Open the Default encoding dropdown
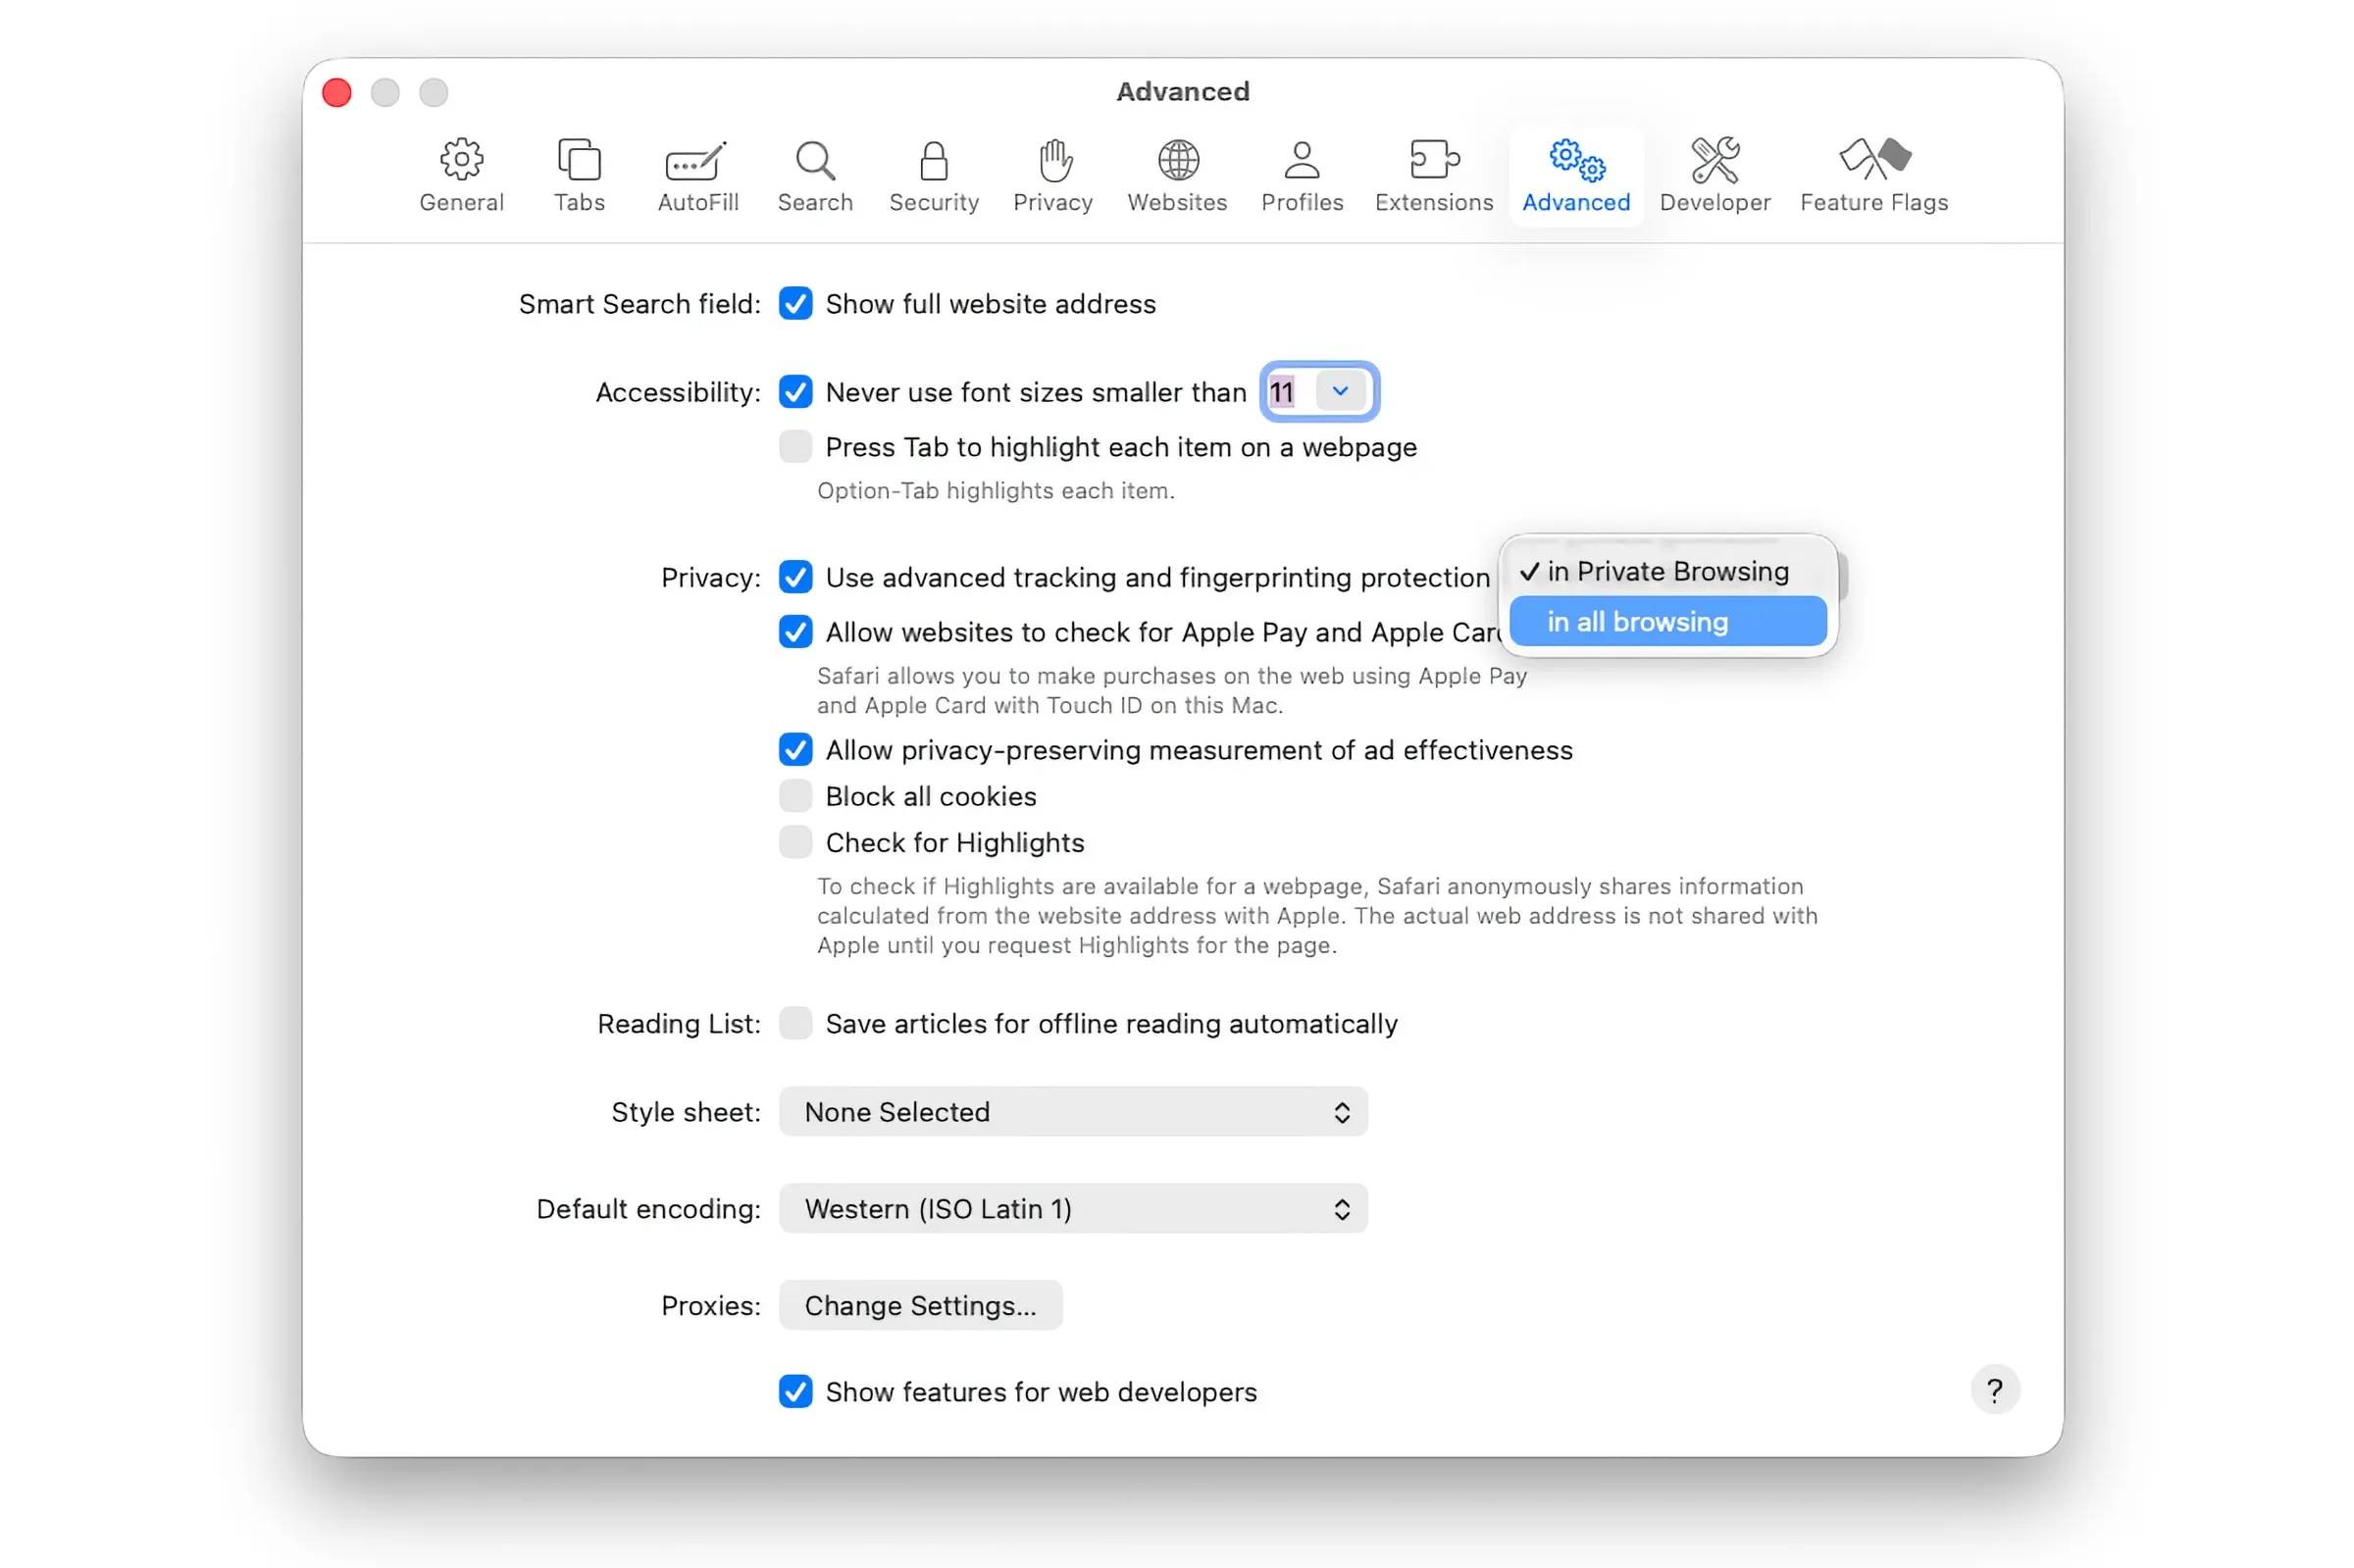Viewport: 2354px width, 1568px height. pos(1072,1208)
